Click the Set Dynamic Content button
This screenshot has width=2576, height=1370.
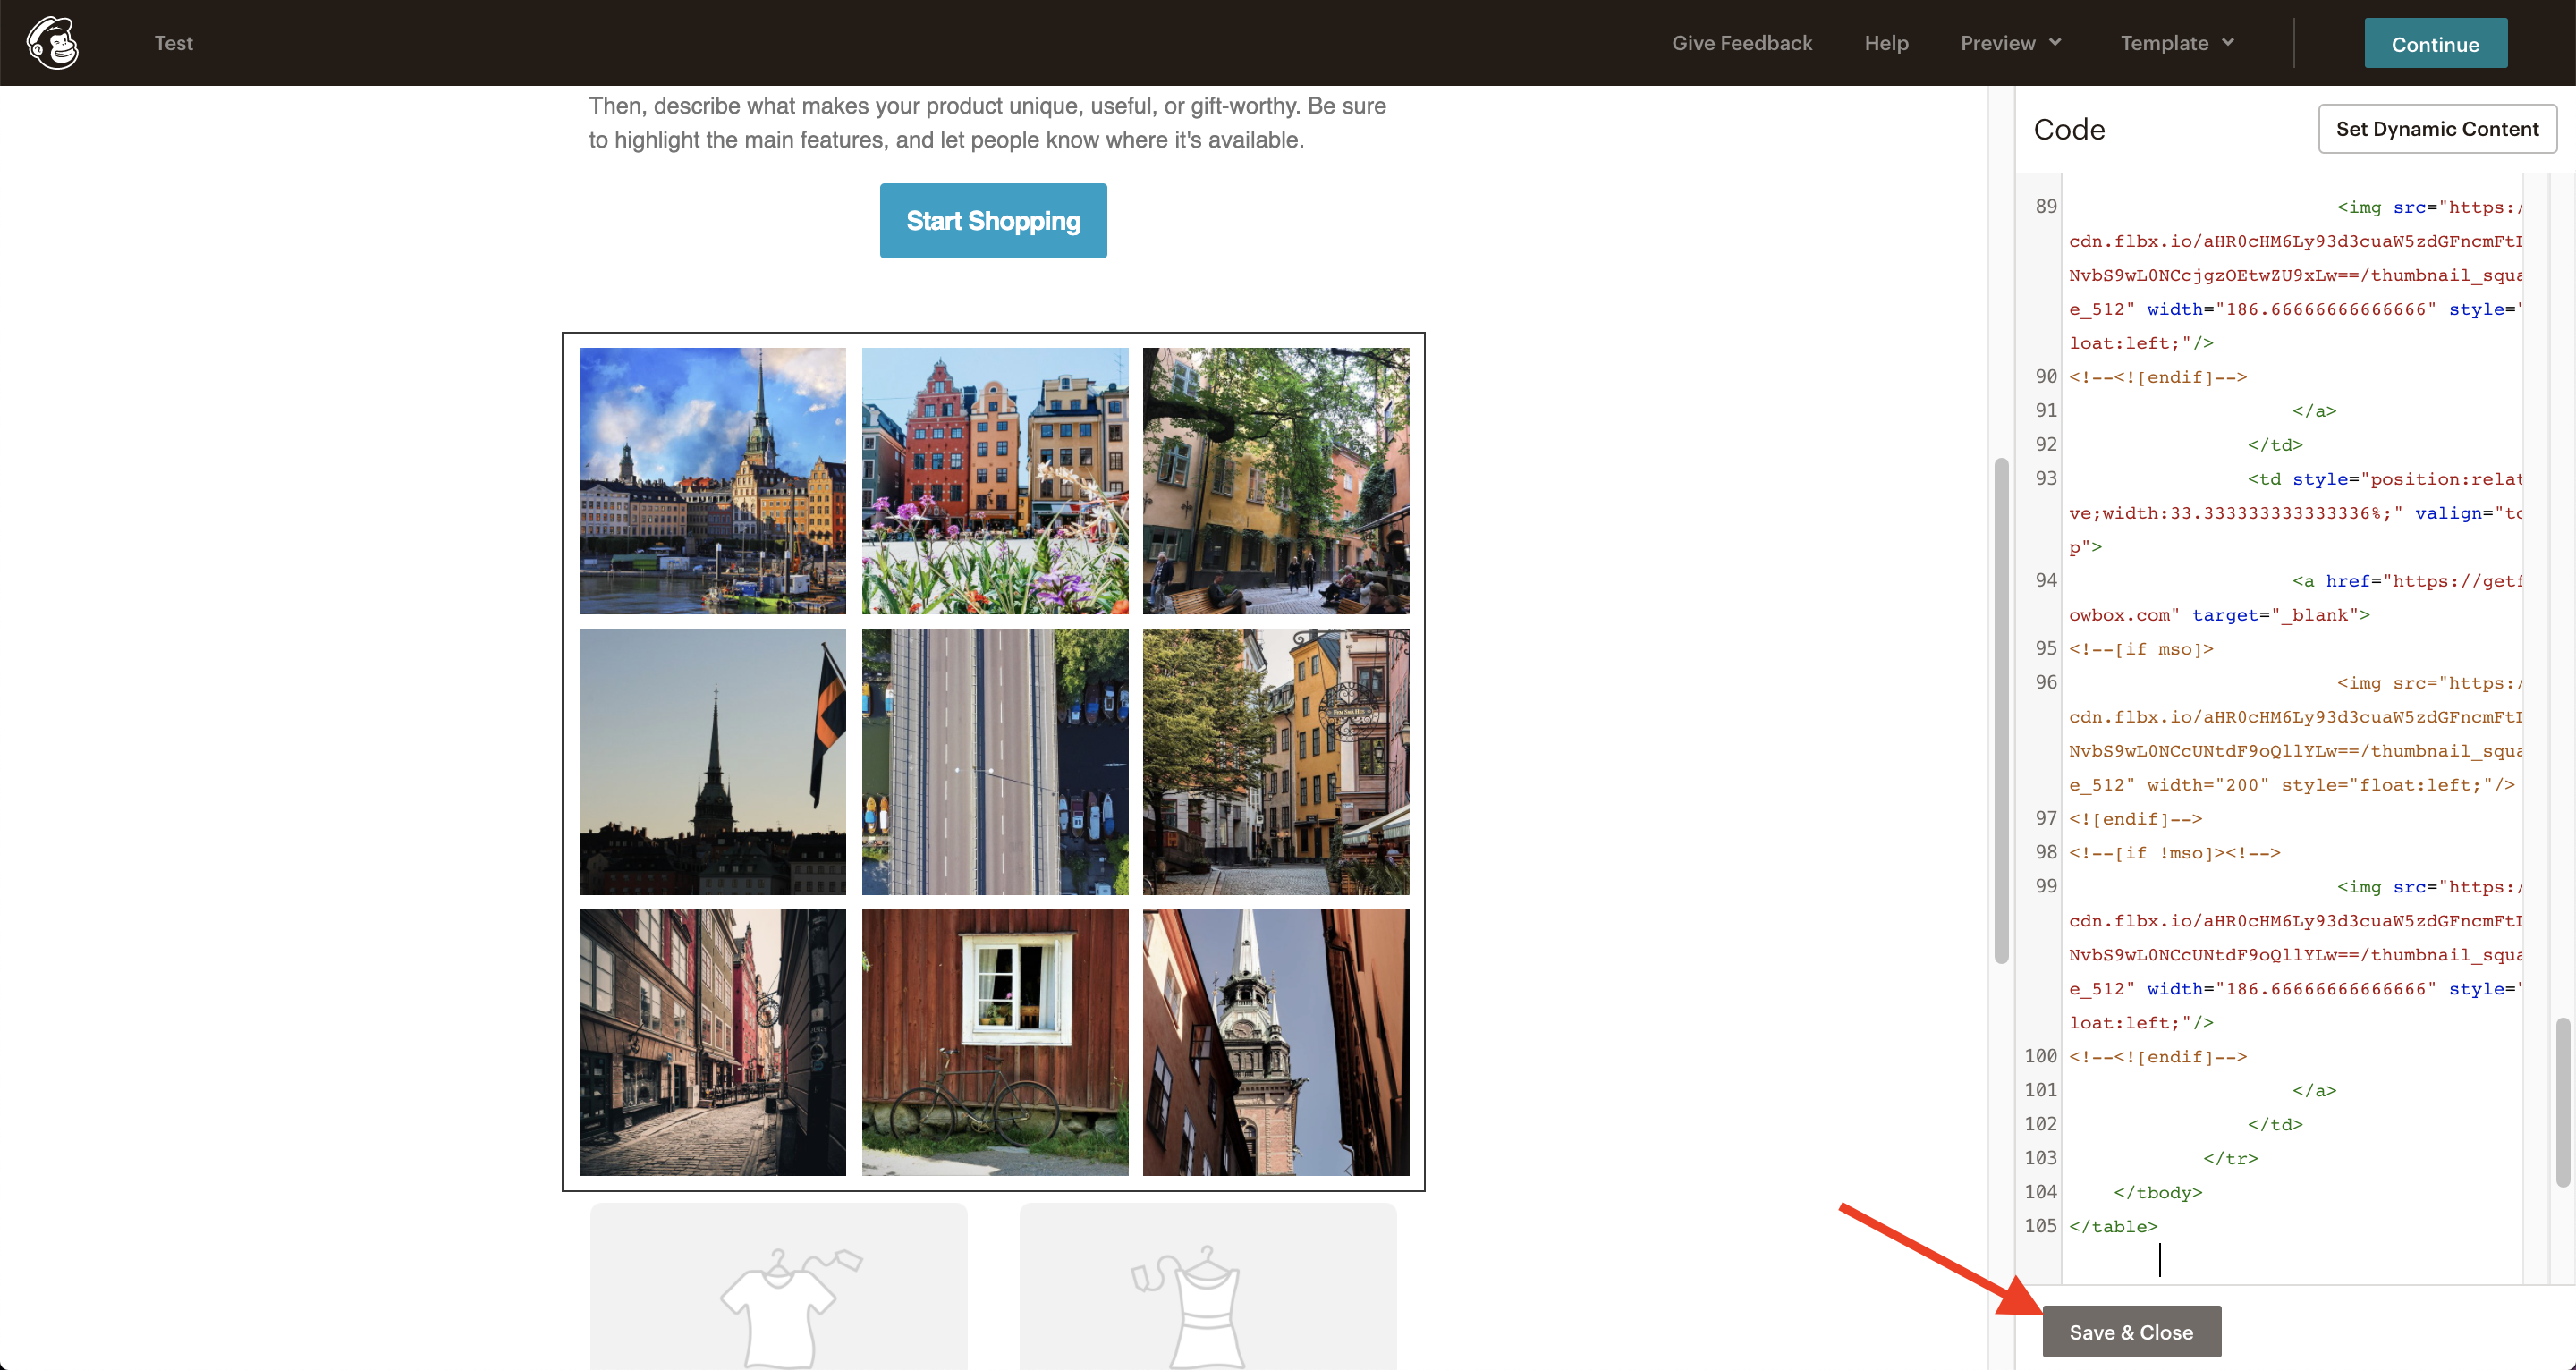(2436, 129)
